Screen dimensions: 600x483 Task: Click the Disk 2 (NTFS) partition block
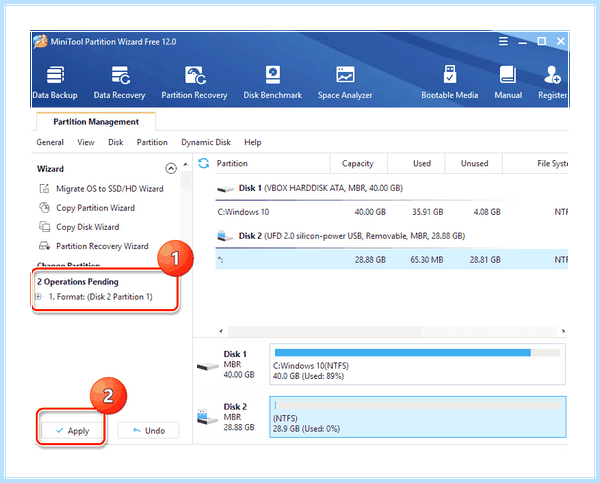417,417
